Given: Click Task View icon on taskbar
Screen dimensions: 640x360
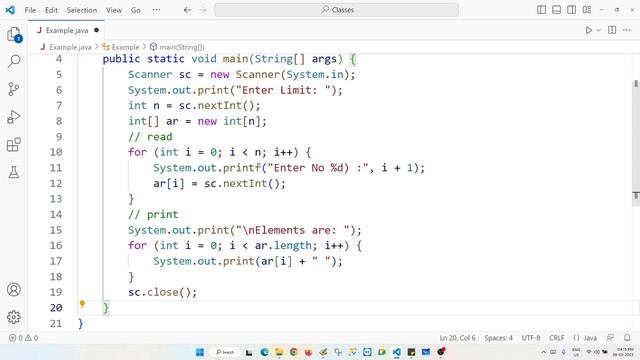Looking at the screenshot, I should click(x=249, y=352).
